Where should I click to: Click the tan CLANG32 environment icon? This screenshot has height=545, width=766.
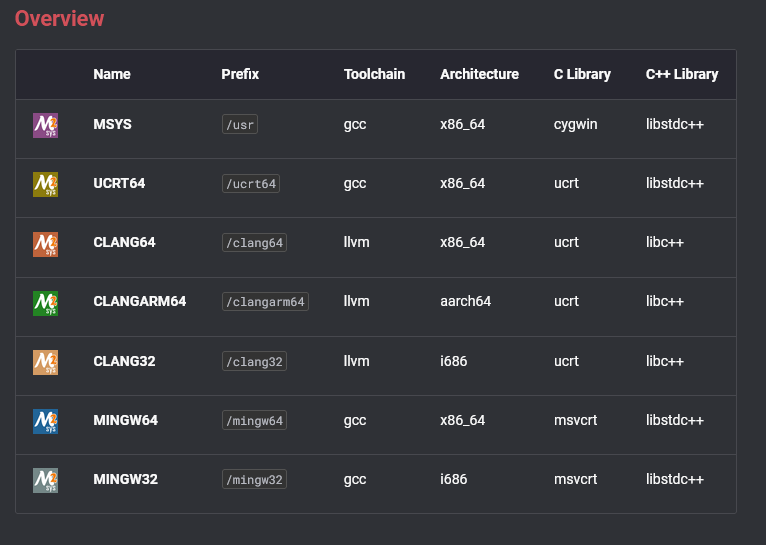click(x=45, y=362)
